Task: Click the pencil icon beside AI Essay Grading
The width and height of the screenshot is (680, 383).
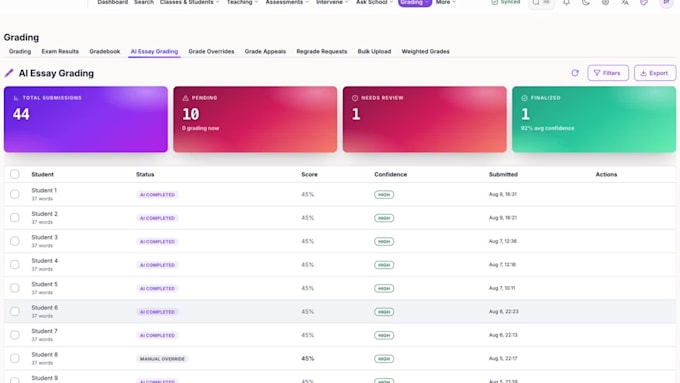Action: pos(9,73)
